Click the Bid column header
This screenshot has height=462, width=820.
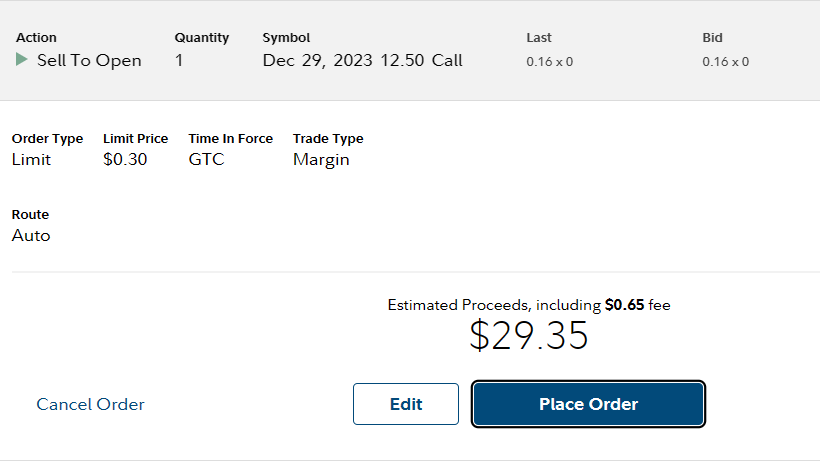pyautogui.click(x=712, y=38)
